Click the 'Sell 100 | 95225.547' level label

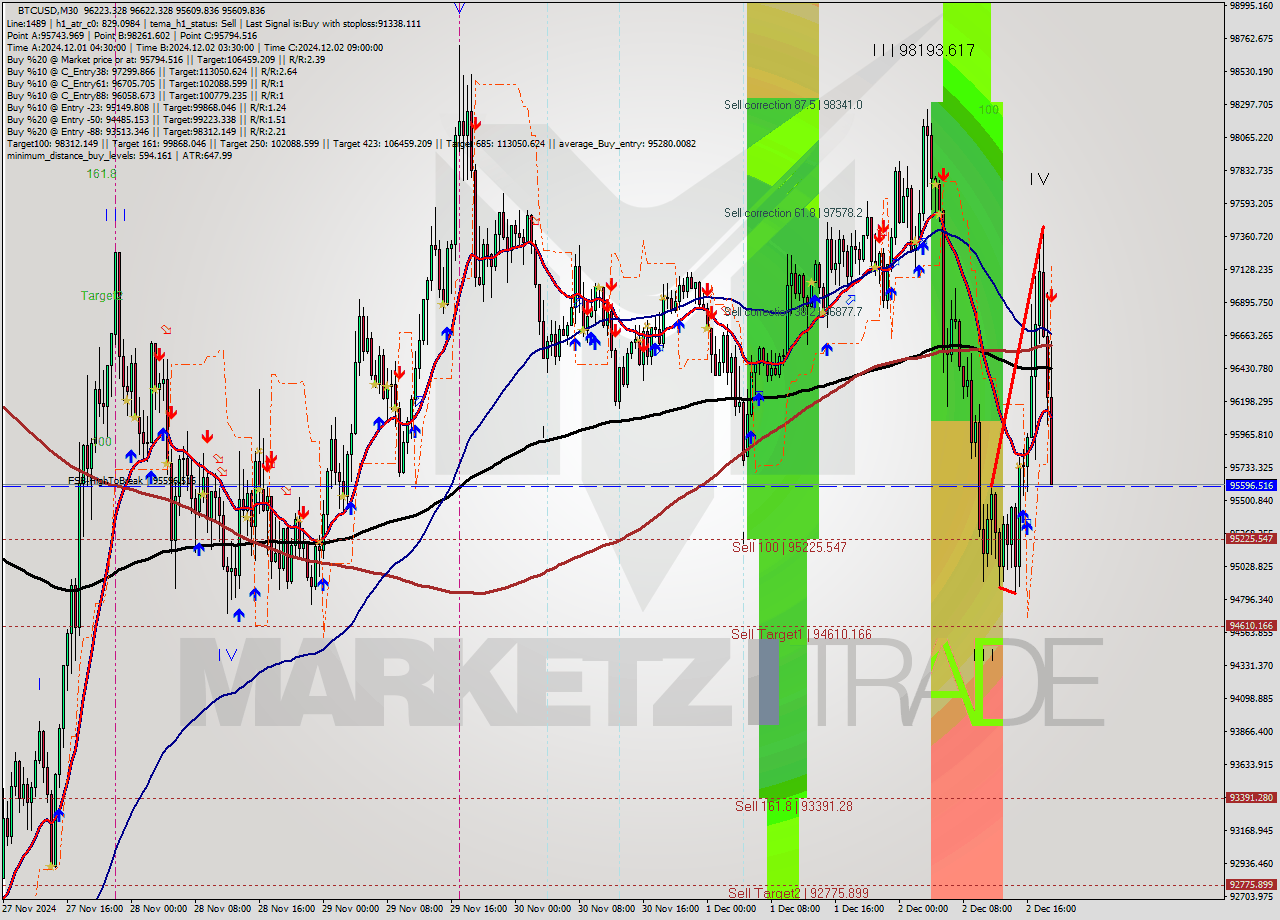click(789, 547)
